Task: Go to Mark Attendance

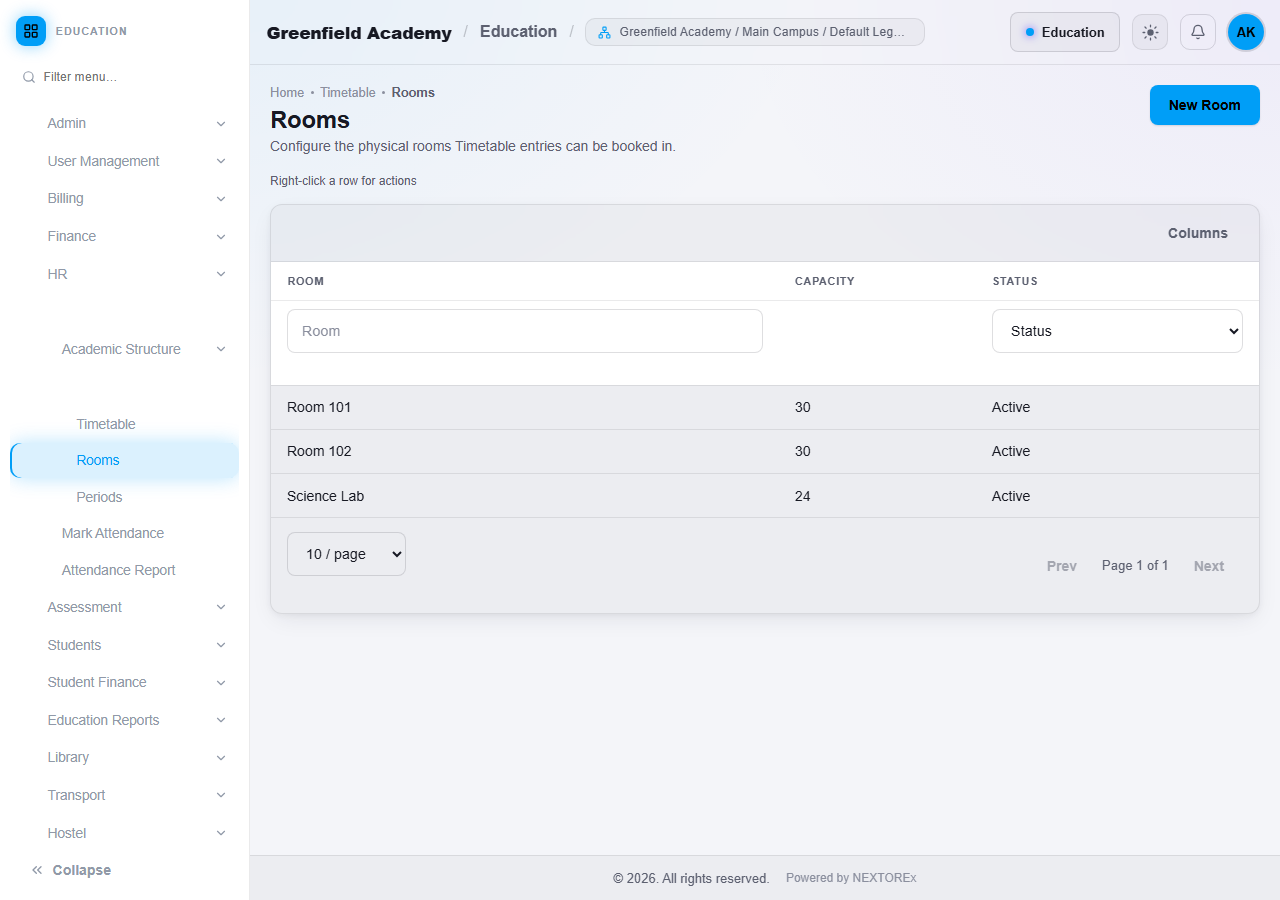Action: [113, 533]
